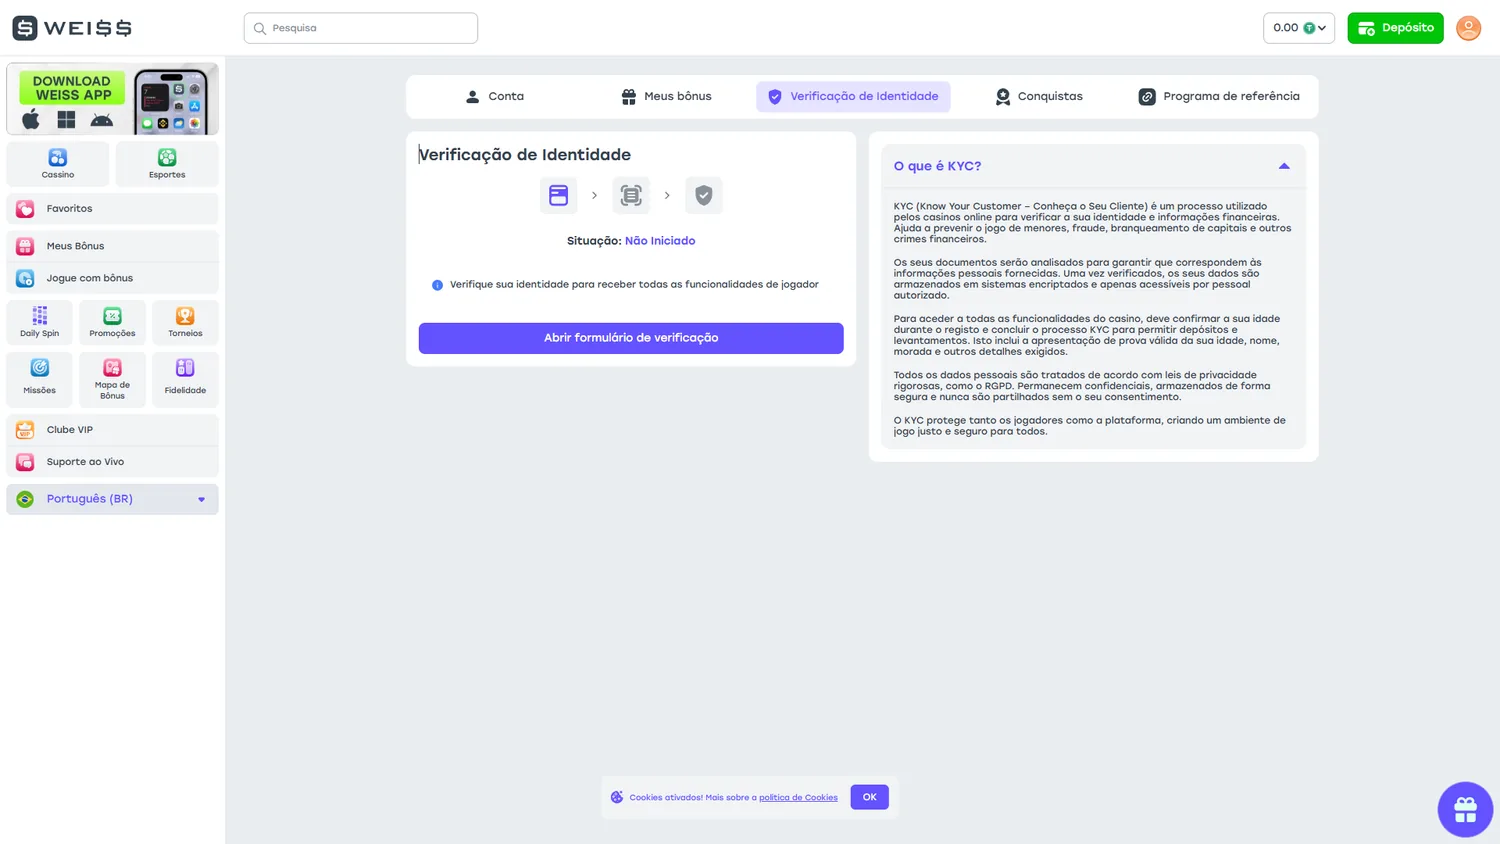
Task: Click the shield verification step icon
Action: [704, 195]
